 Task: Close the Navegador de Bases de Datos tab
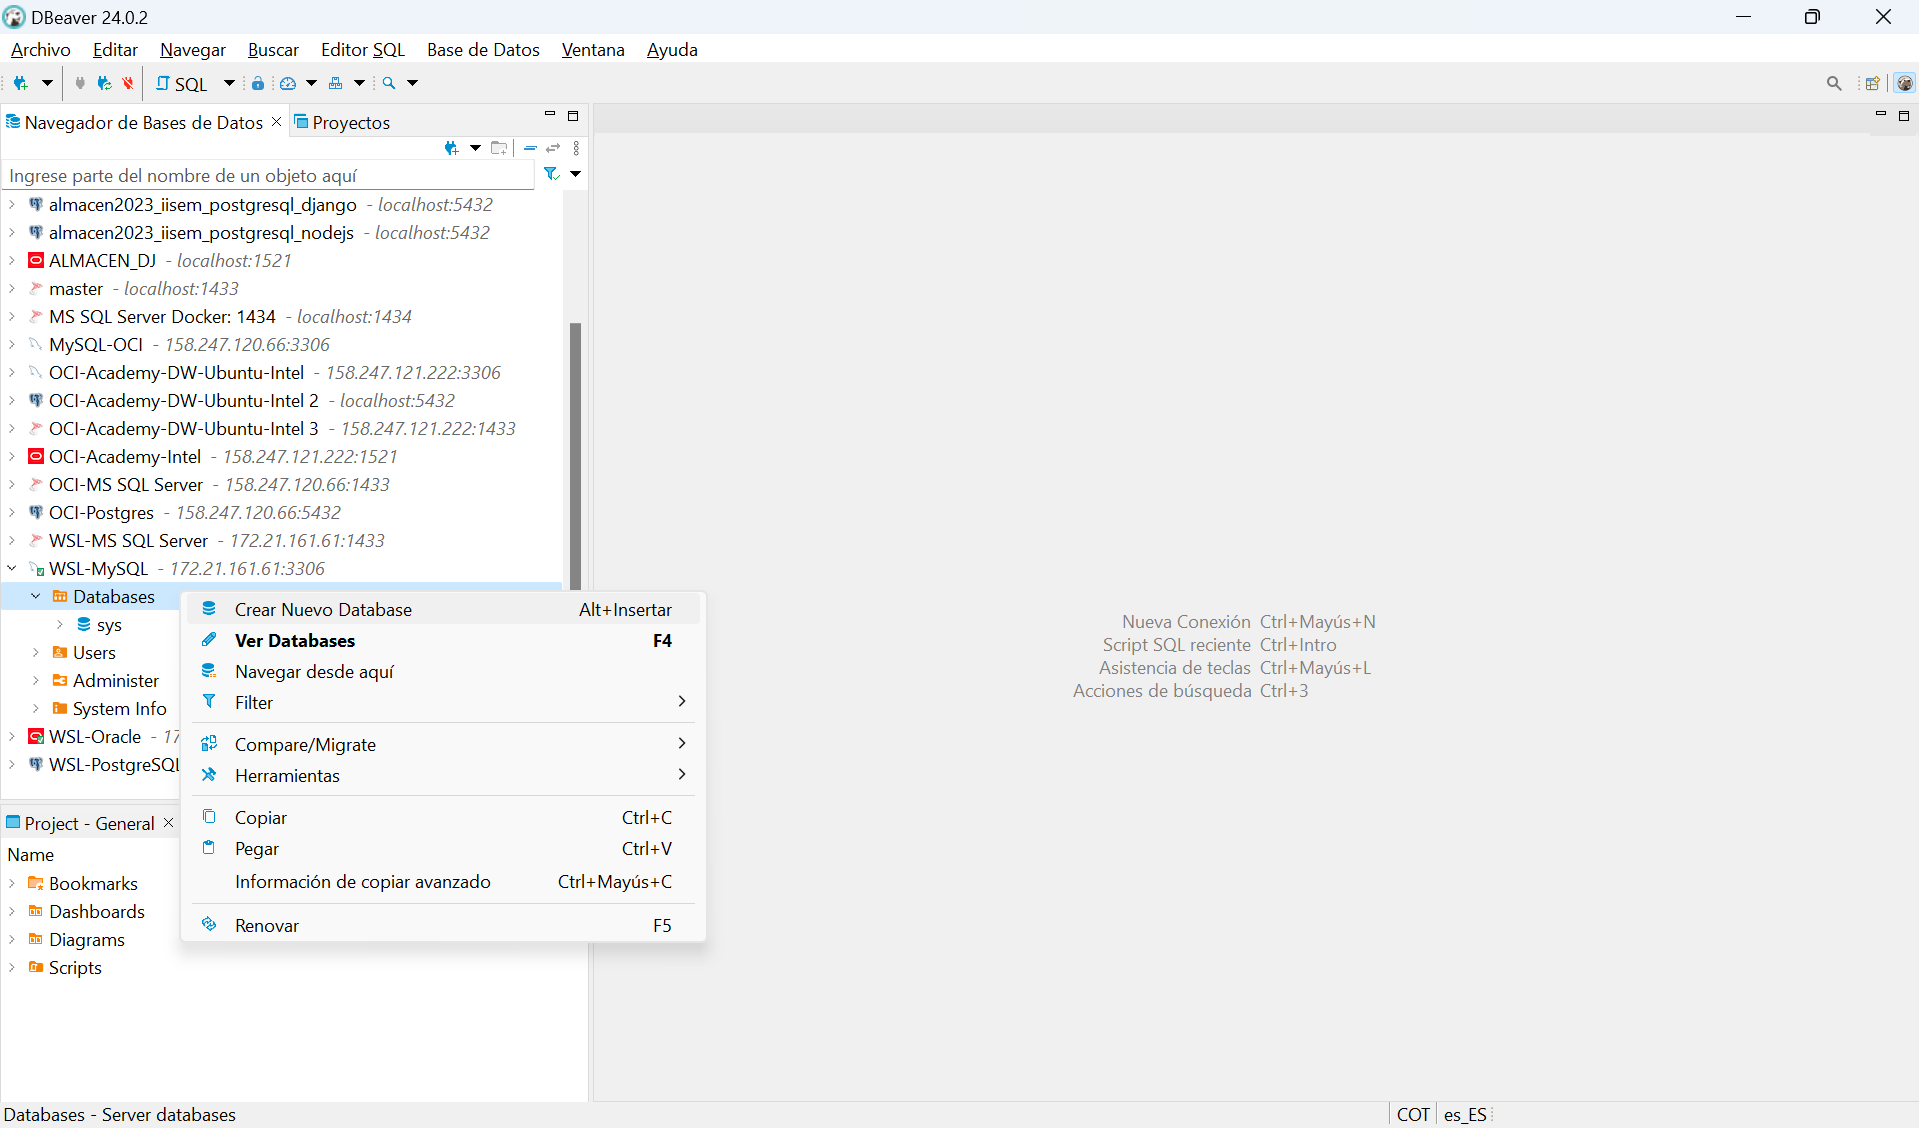277,121
